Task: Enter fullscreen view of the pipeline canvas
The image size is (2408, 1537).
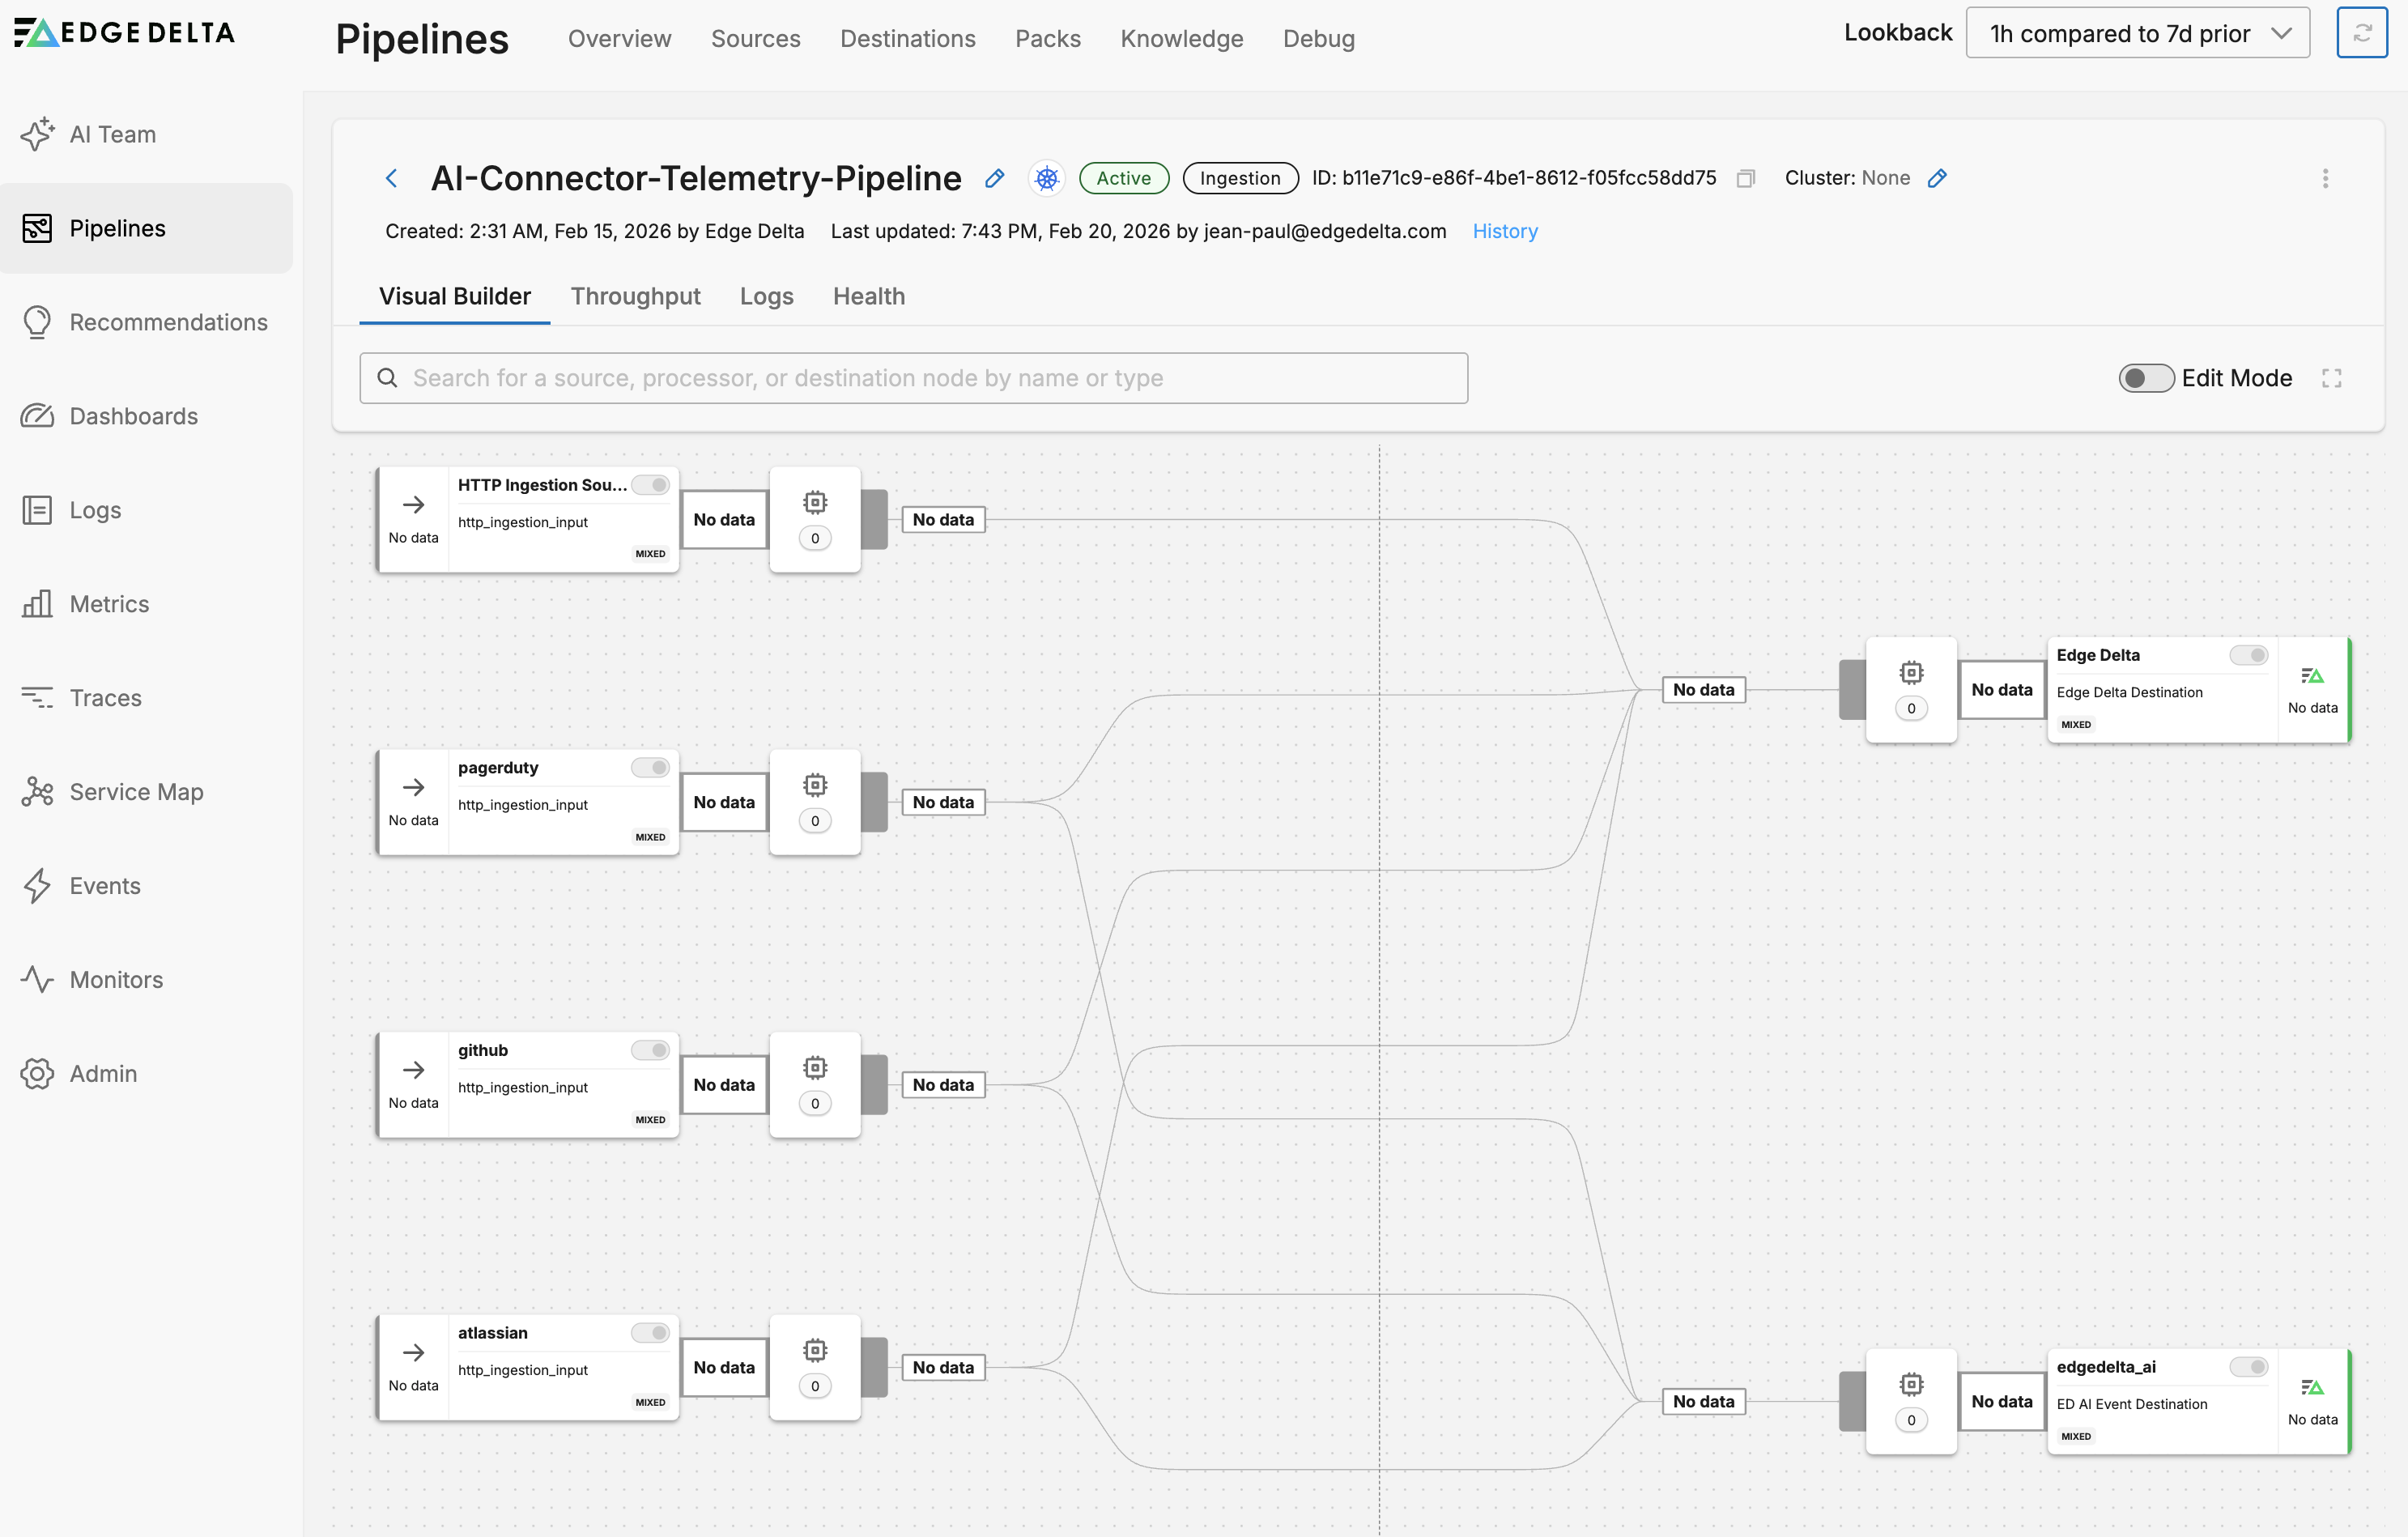Action: coord(2331,378)
